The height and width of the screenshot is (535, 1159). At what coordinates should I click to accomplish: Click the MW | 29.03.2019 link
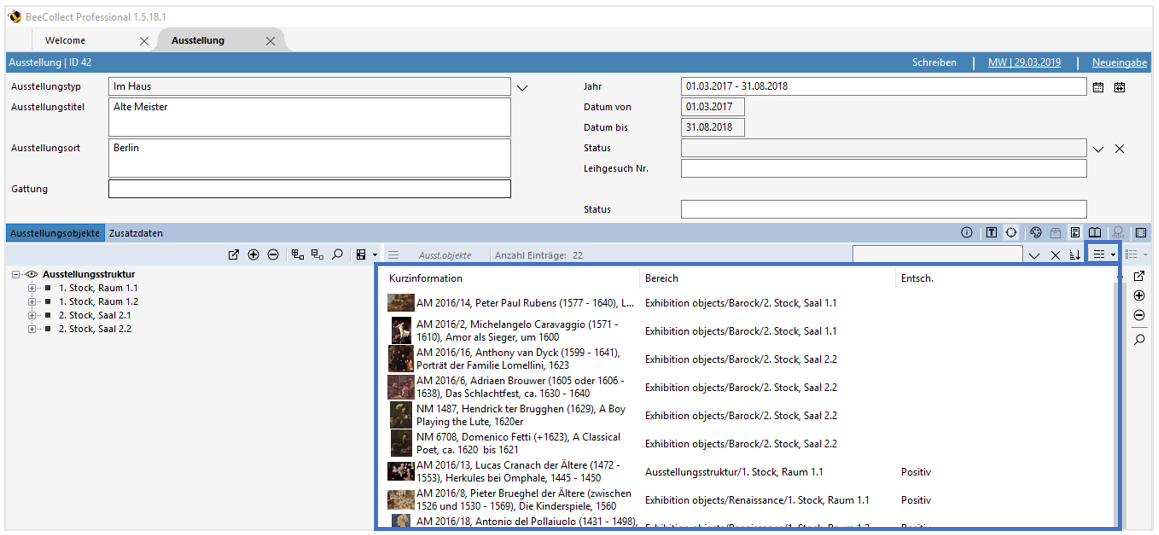1024,62
